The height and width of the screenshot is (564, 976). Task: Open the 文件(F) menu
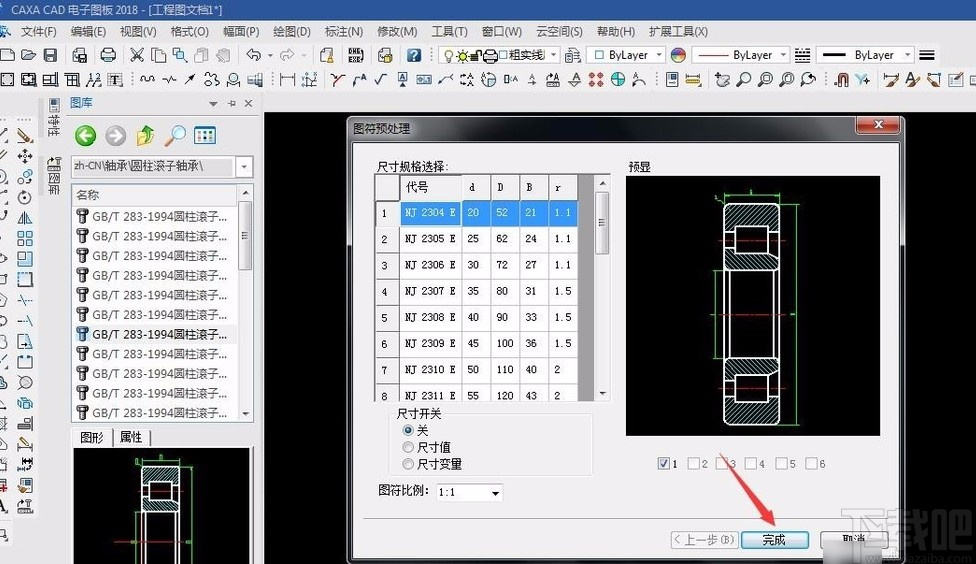point(39,31)
